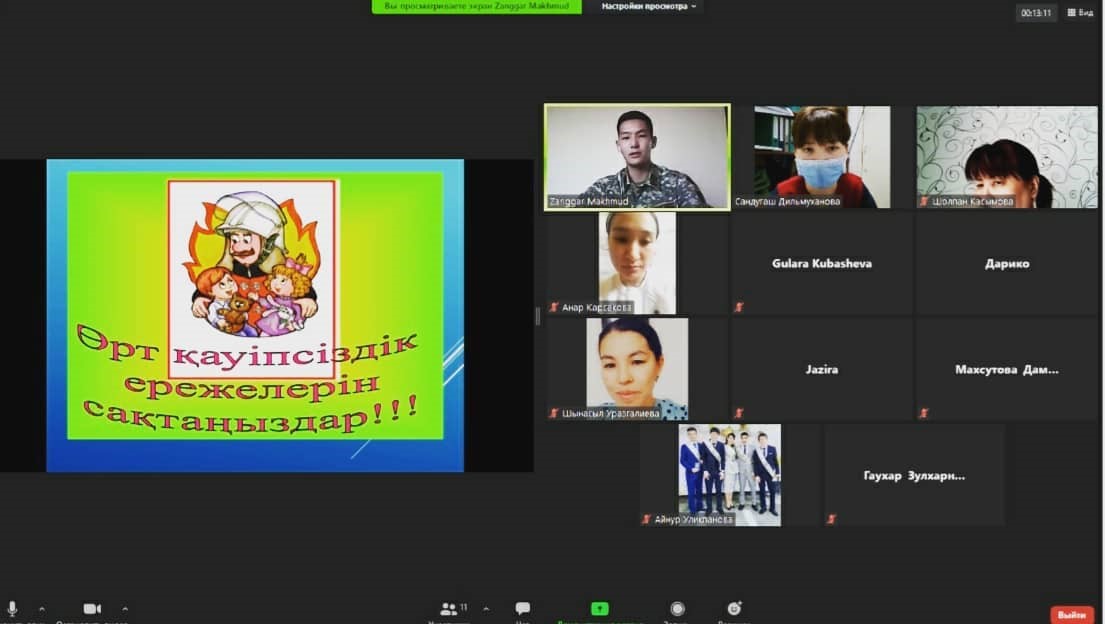
Task: Open the Participants panel icon
Action: coord(450,608)
